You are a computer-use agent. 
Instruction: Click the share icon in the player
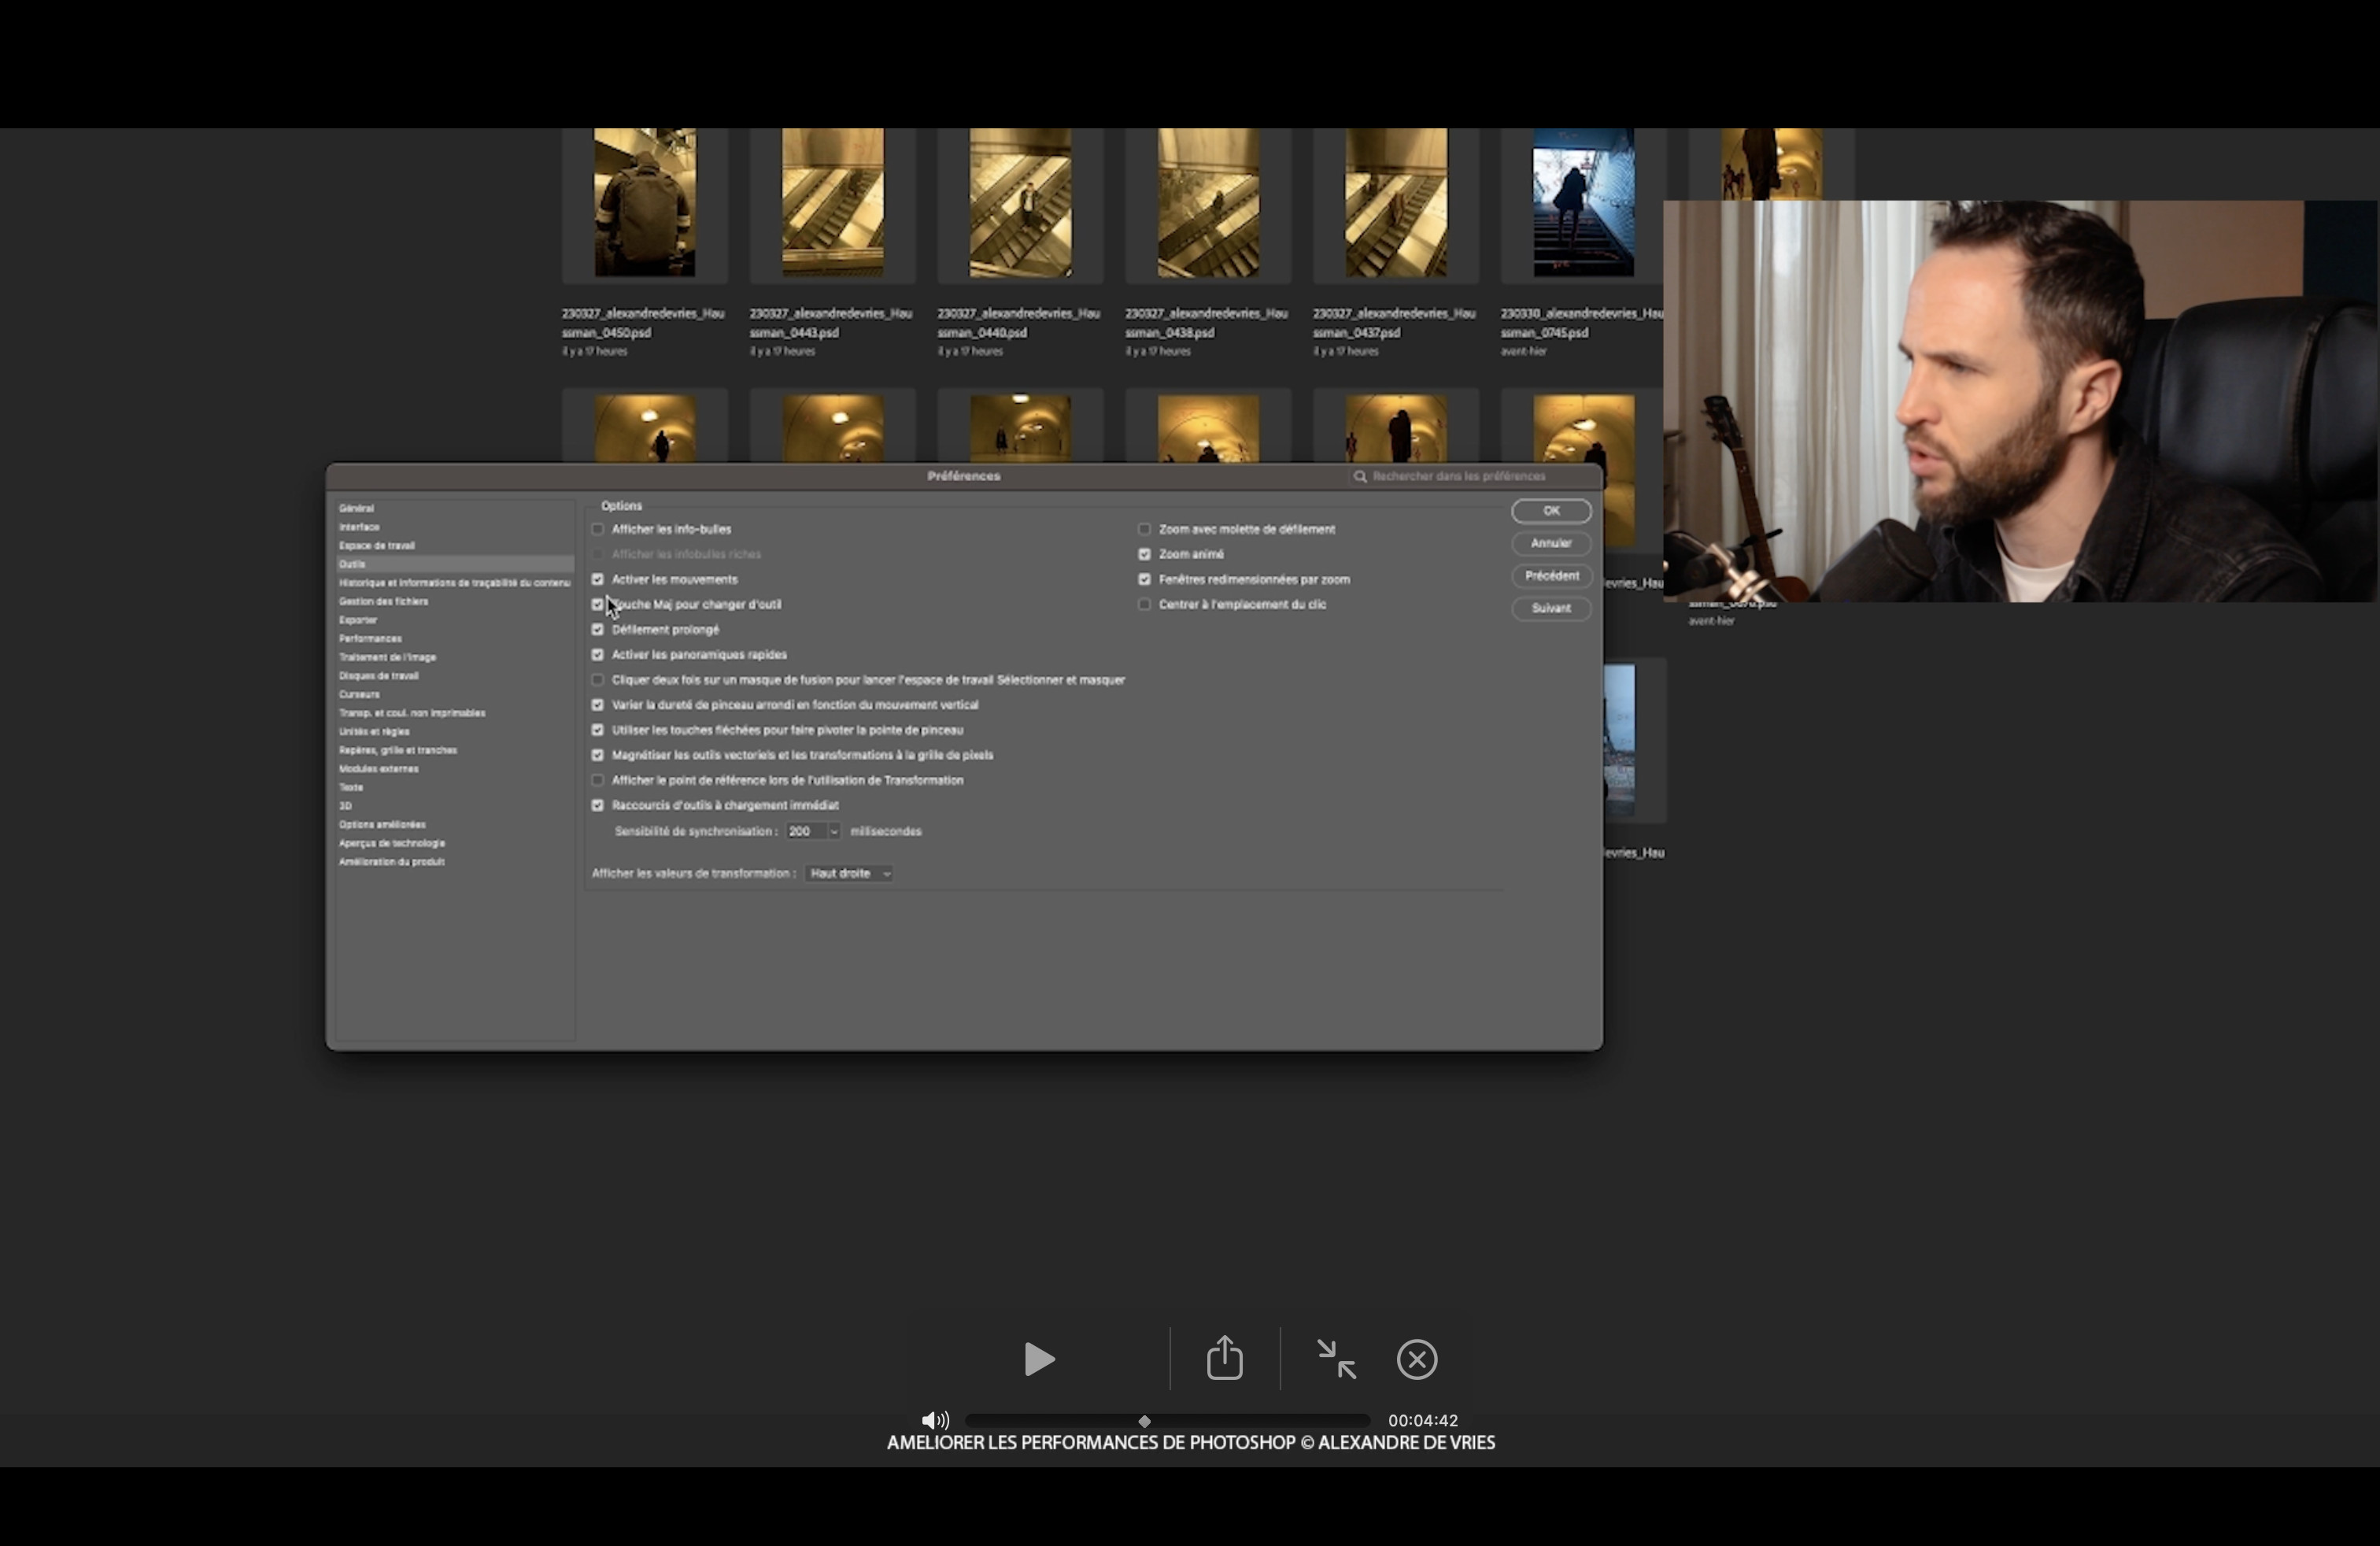click(x=1224, y=1359)
